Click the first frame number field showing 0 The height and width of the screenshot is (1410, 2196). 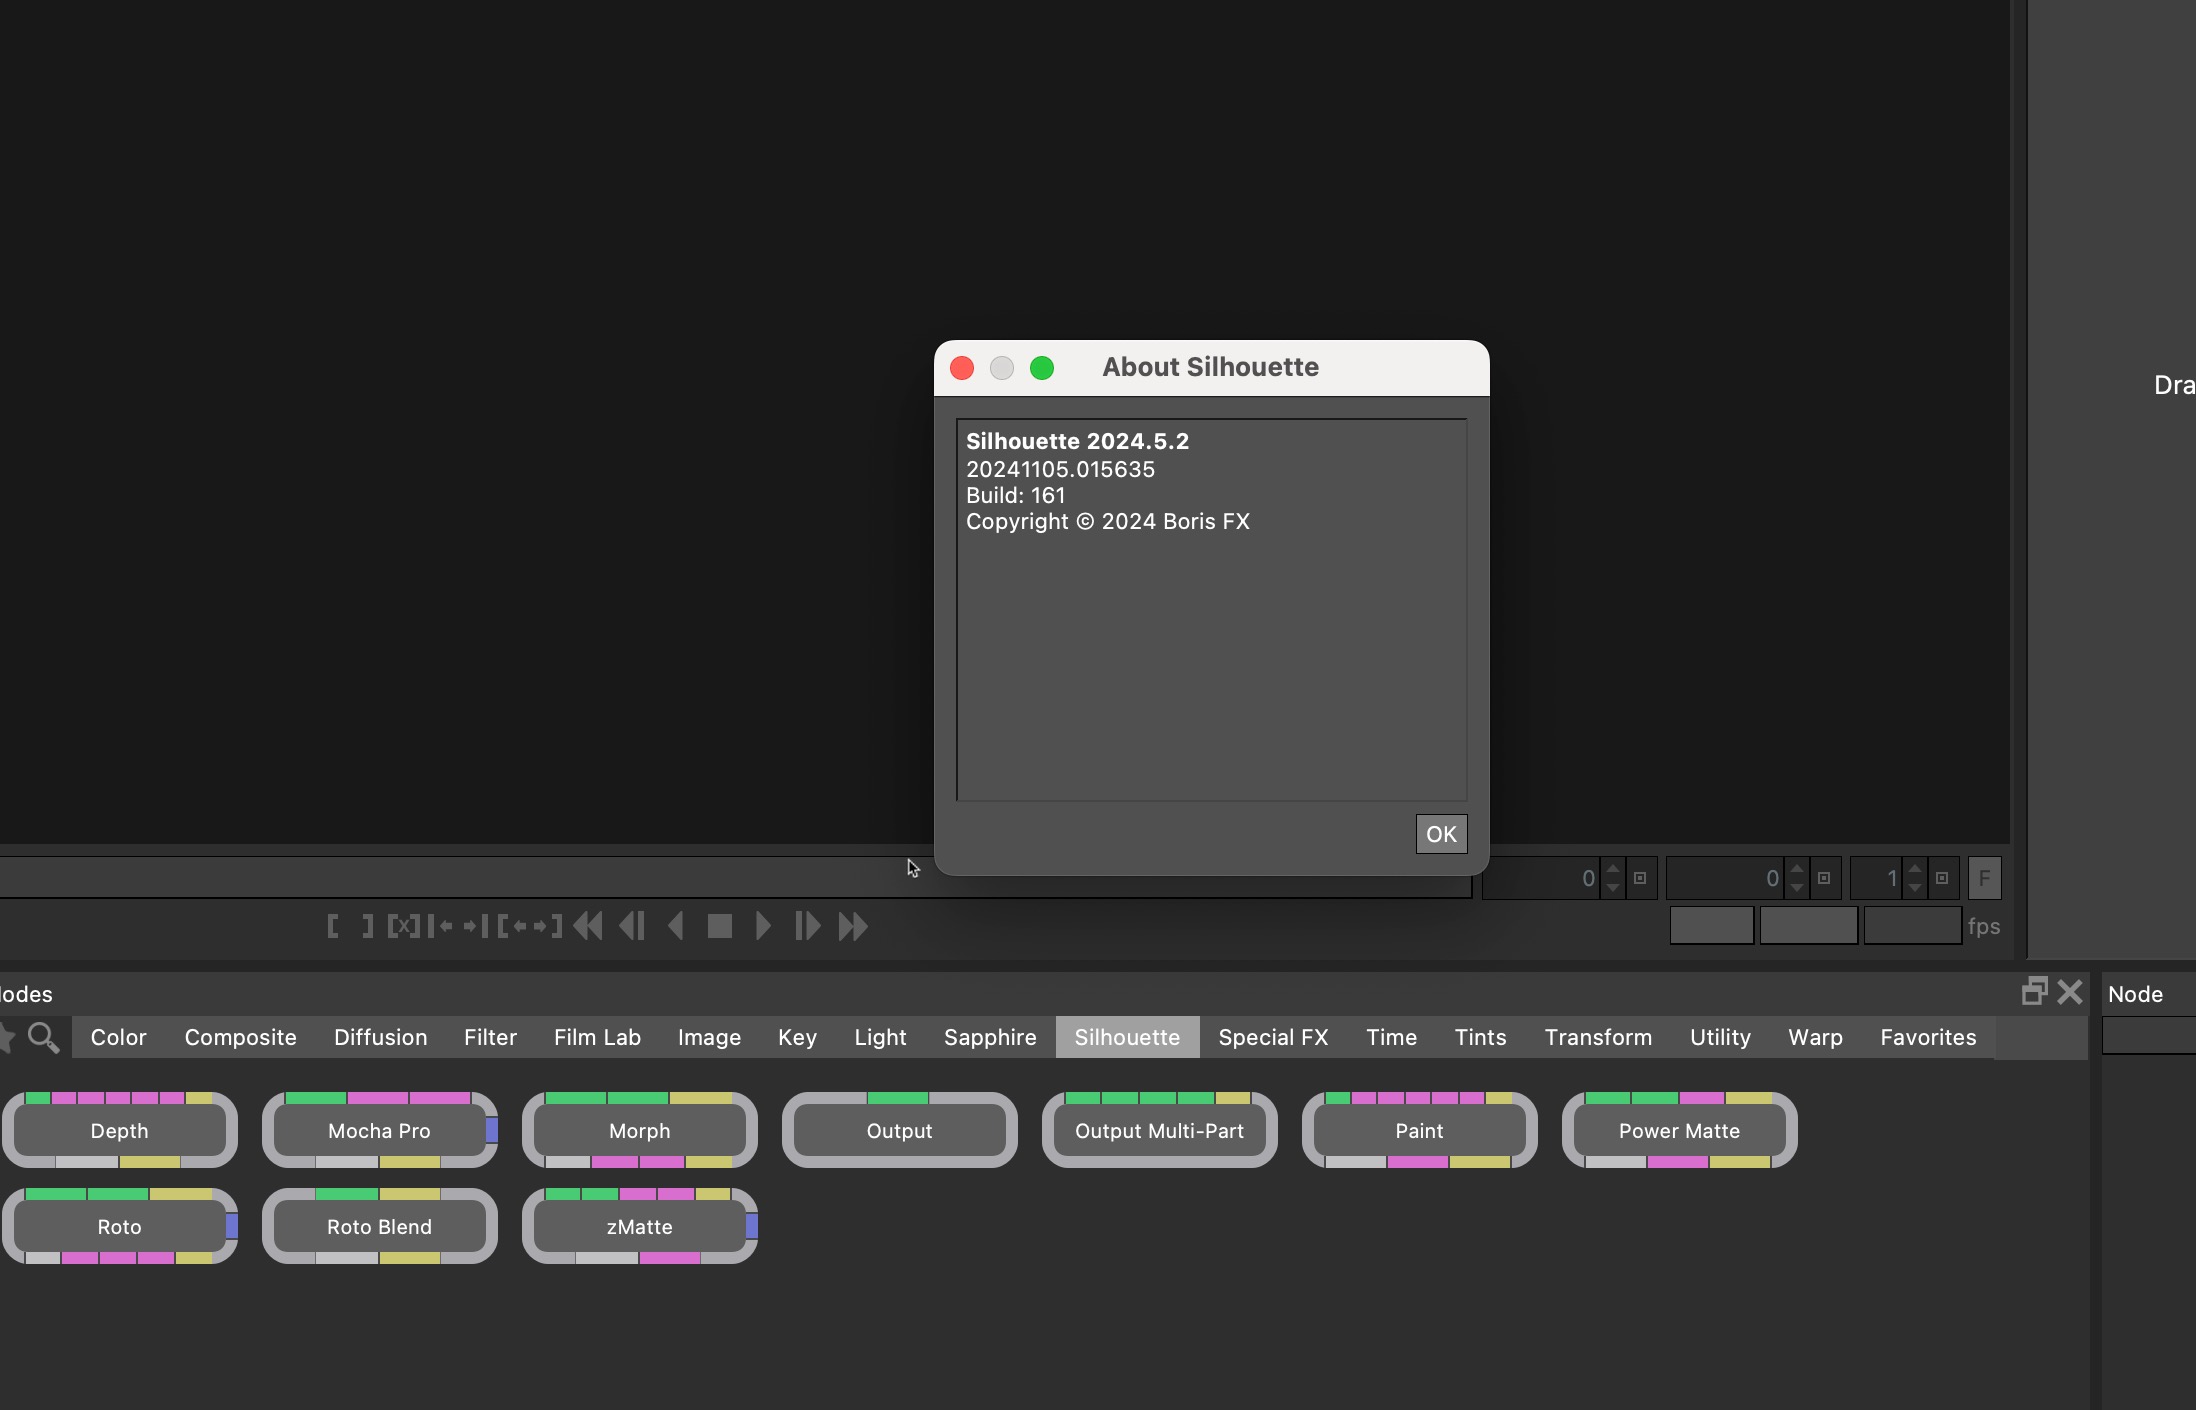click(x=1541, y=878)
